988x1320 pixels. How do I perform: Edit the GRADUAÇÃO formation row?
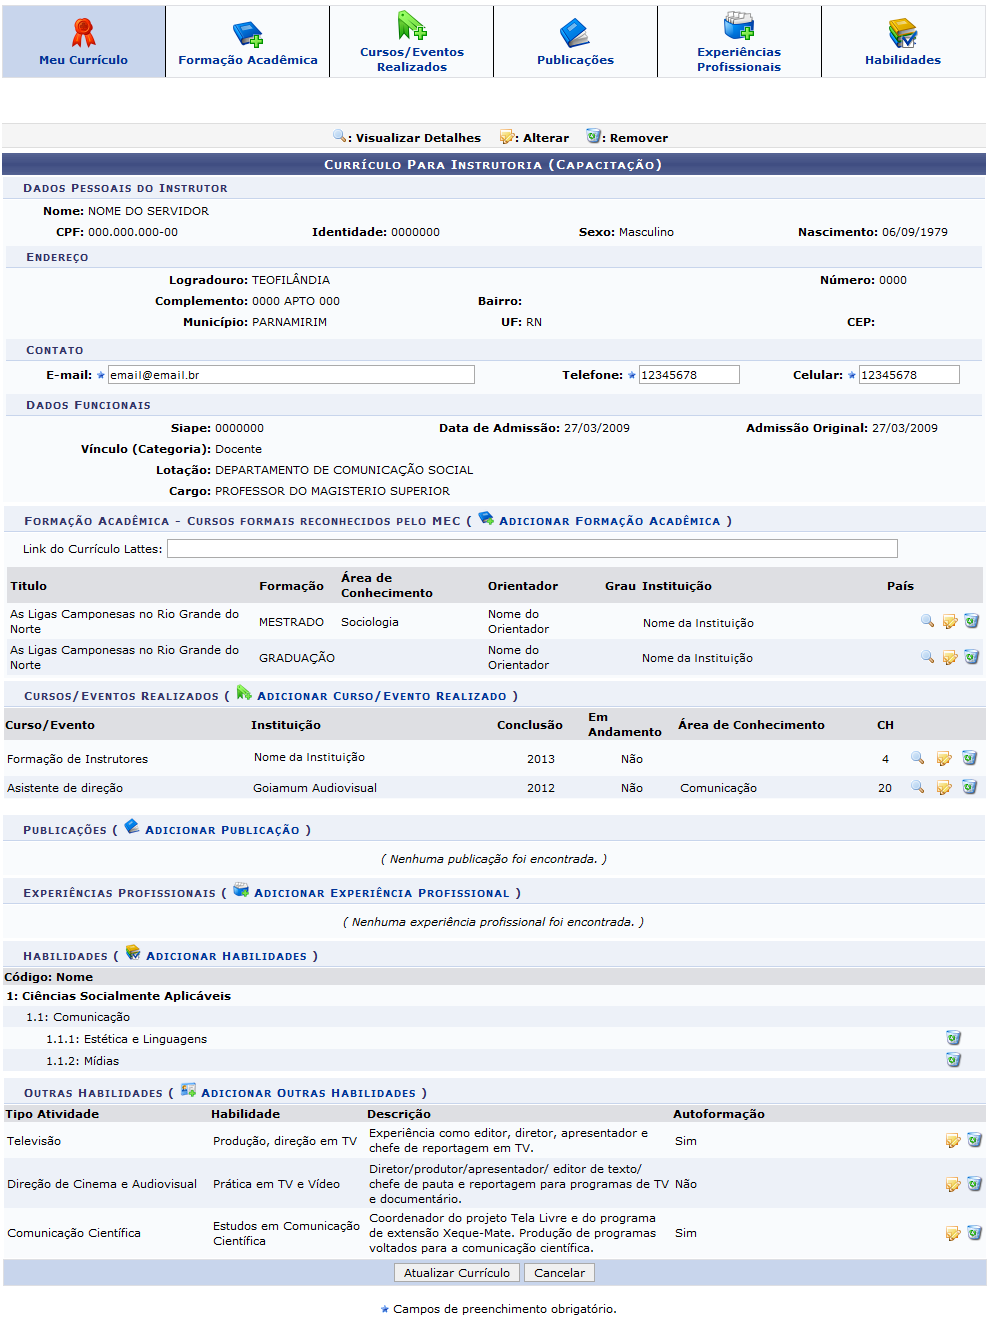(950, 657)
